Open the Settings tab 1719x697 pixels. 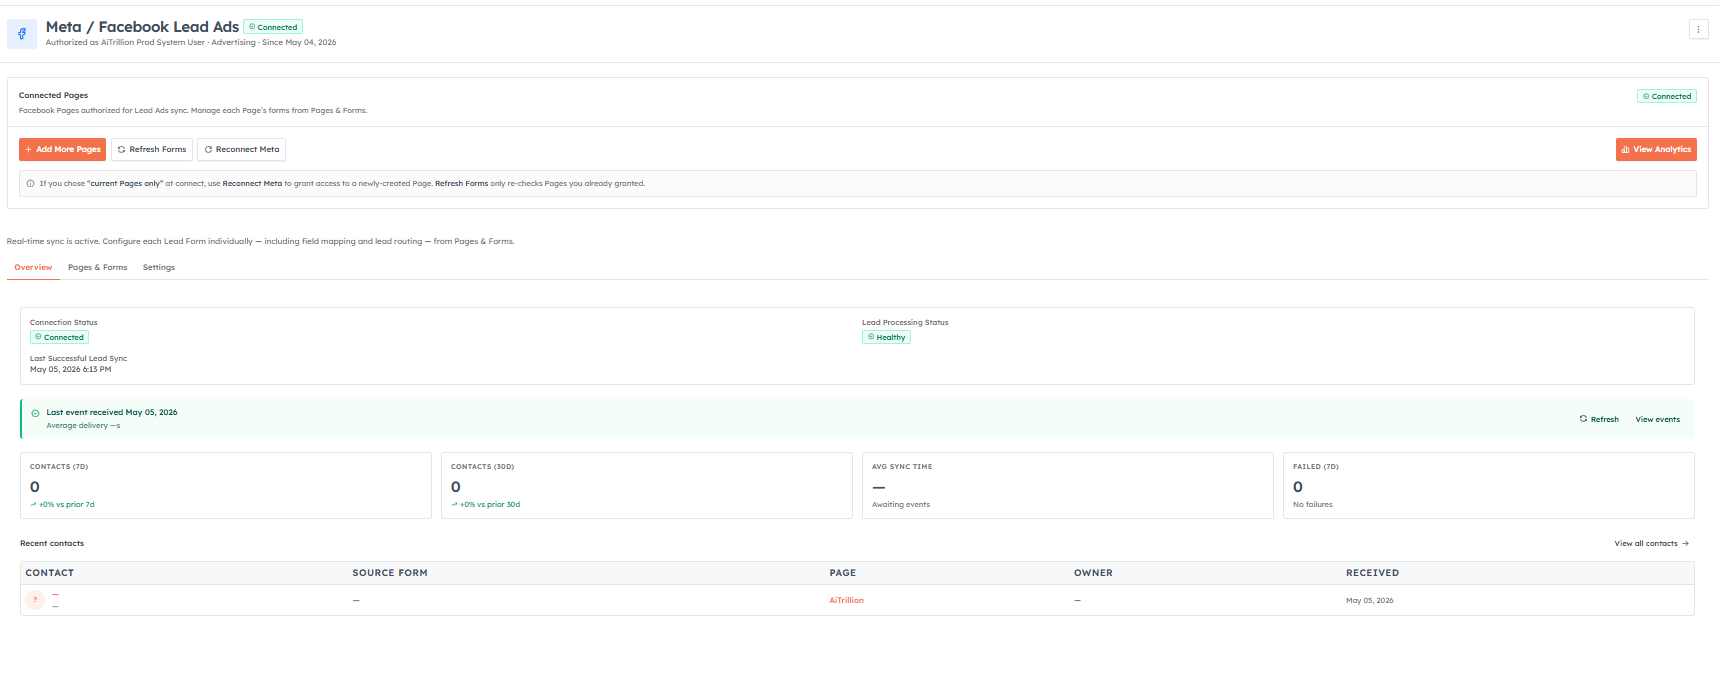coord(159,267)
